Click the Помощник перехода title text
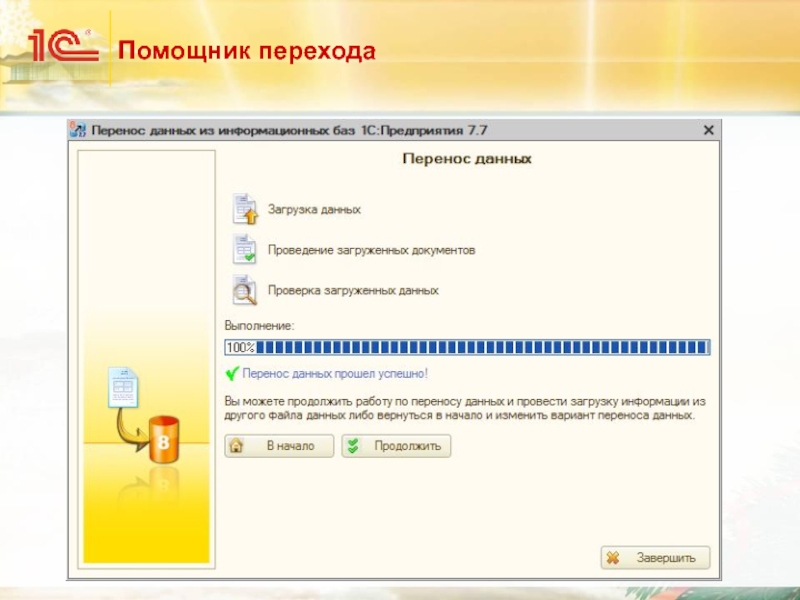This screenshot has height=600, width=800. 247,52
